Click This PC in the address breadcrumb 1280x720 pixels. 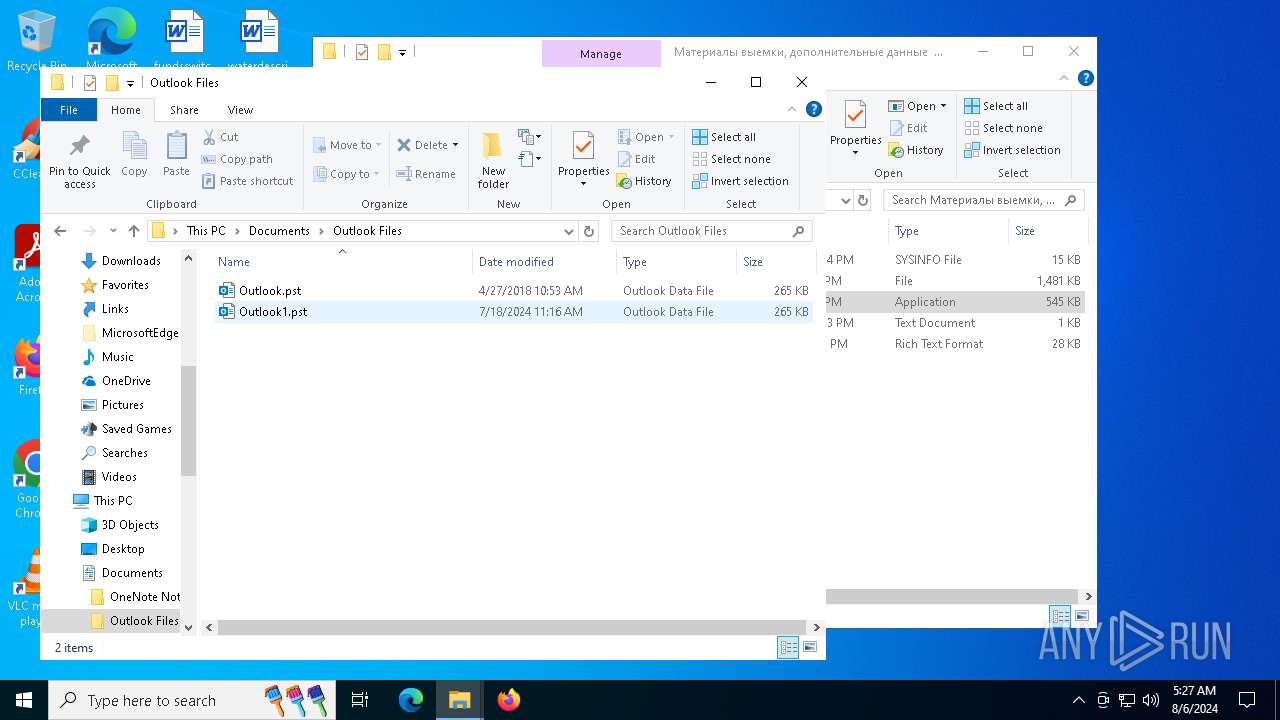point(206,231)
